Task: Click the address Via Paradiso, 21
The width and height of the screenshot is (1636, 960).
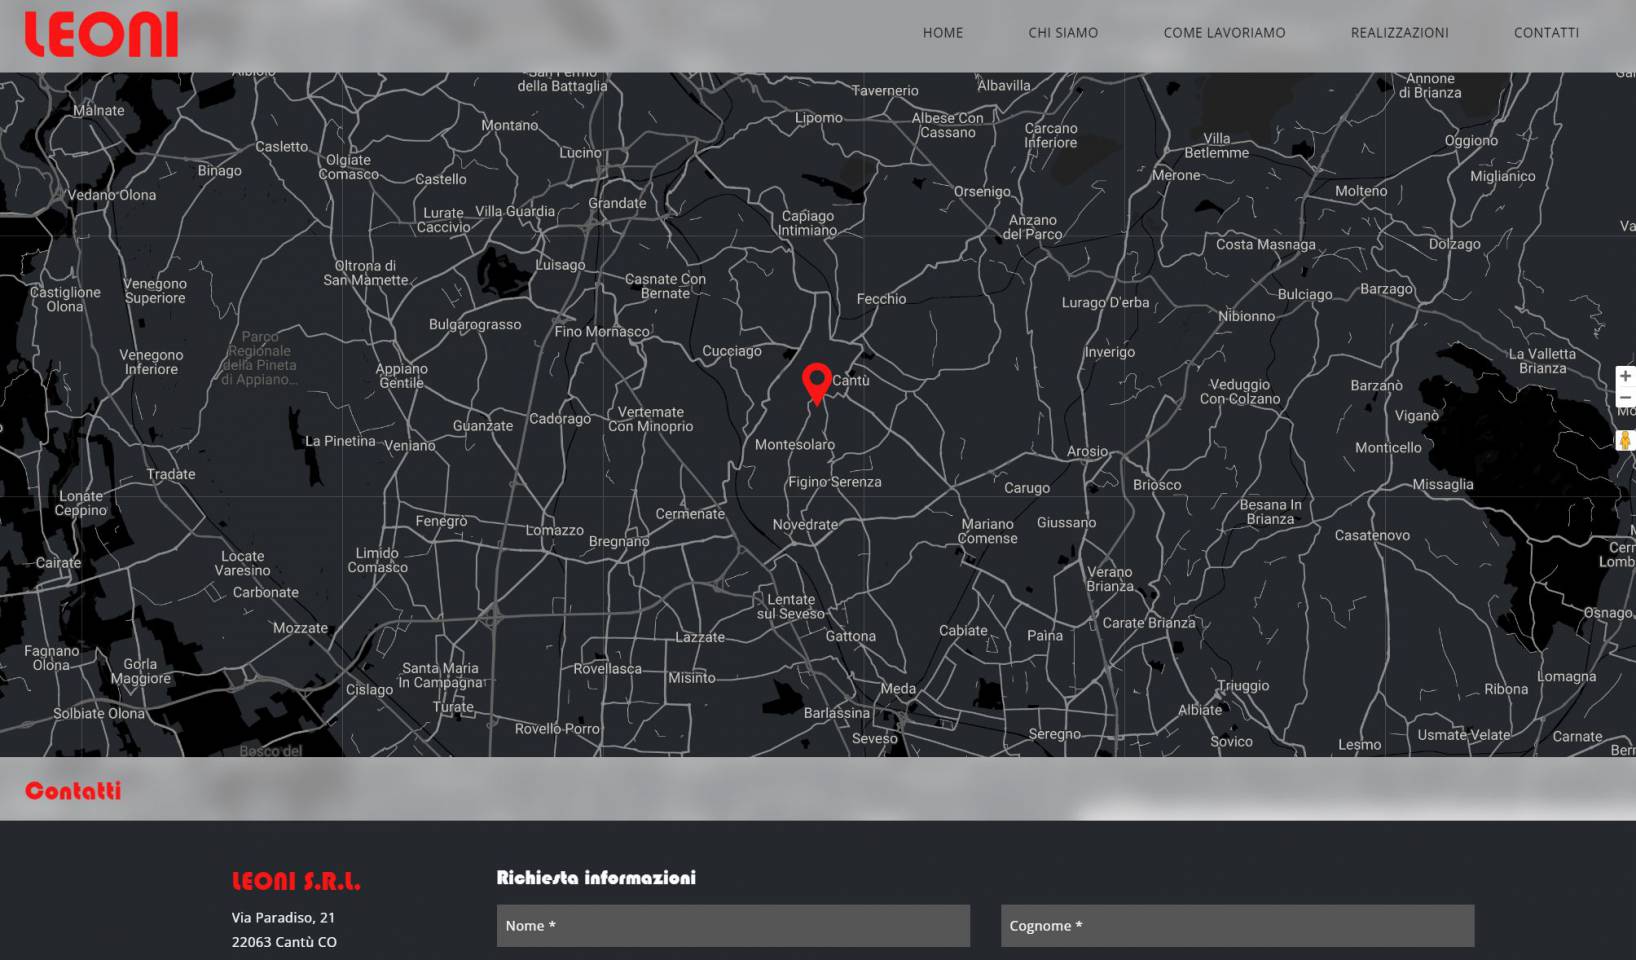Action: 283,917
